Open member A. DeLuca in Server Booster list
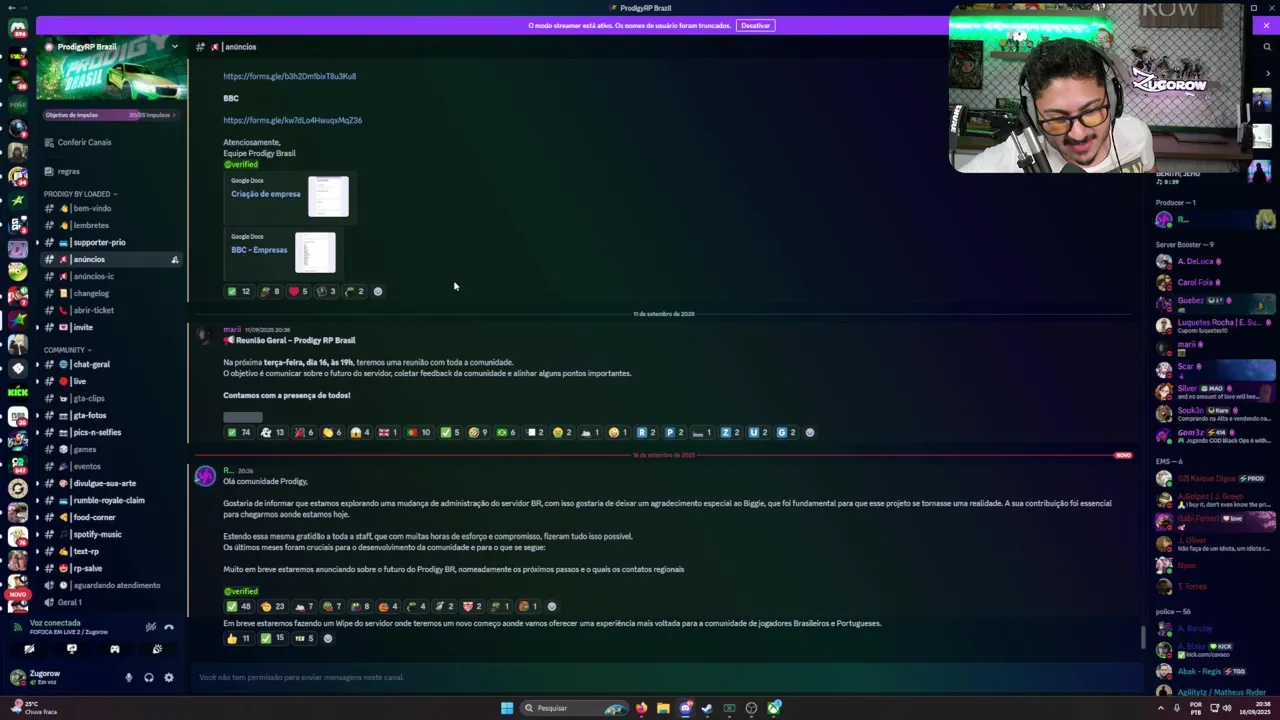 coord(1195,261)
